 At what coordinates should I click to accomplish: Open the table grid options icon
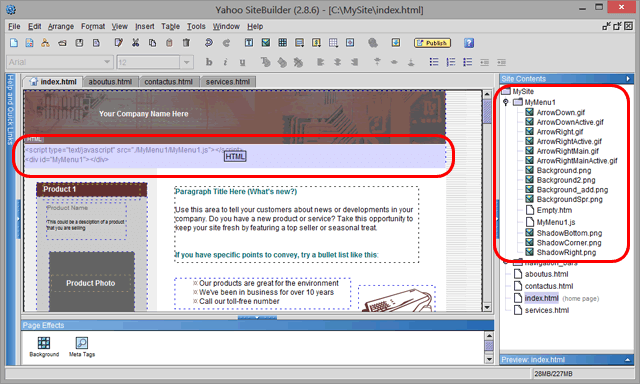[333, 43]
